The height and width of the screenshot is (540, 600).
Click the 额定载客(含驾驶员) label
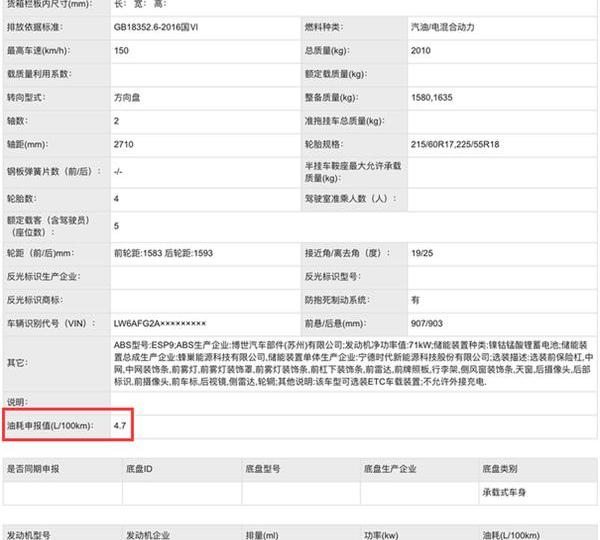point(48,226)
